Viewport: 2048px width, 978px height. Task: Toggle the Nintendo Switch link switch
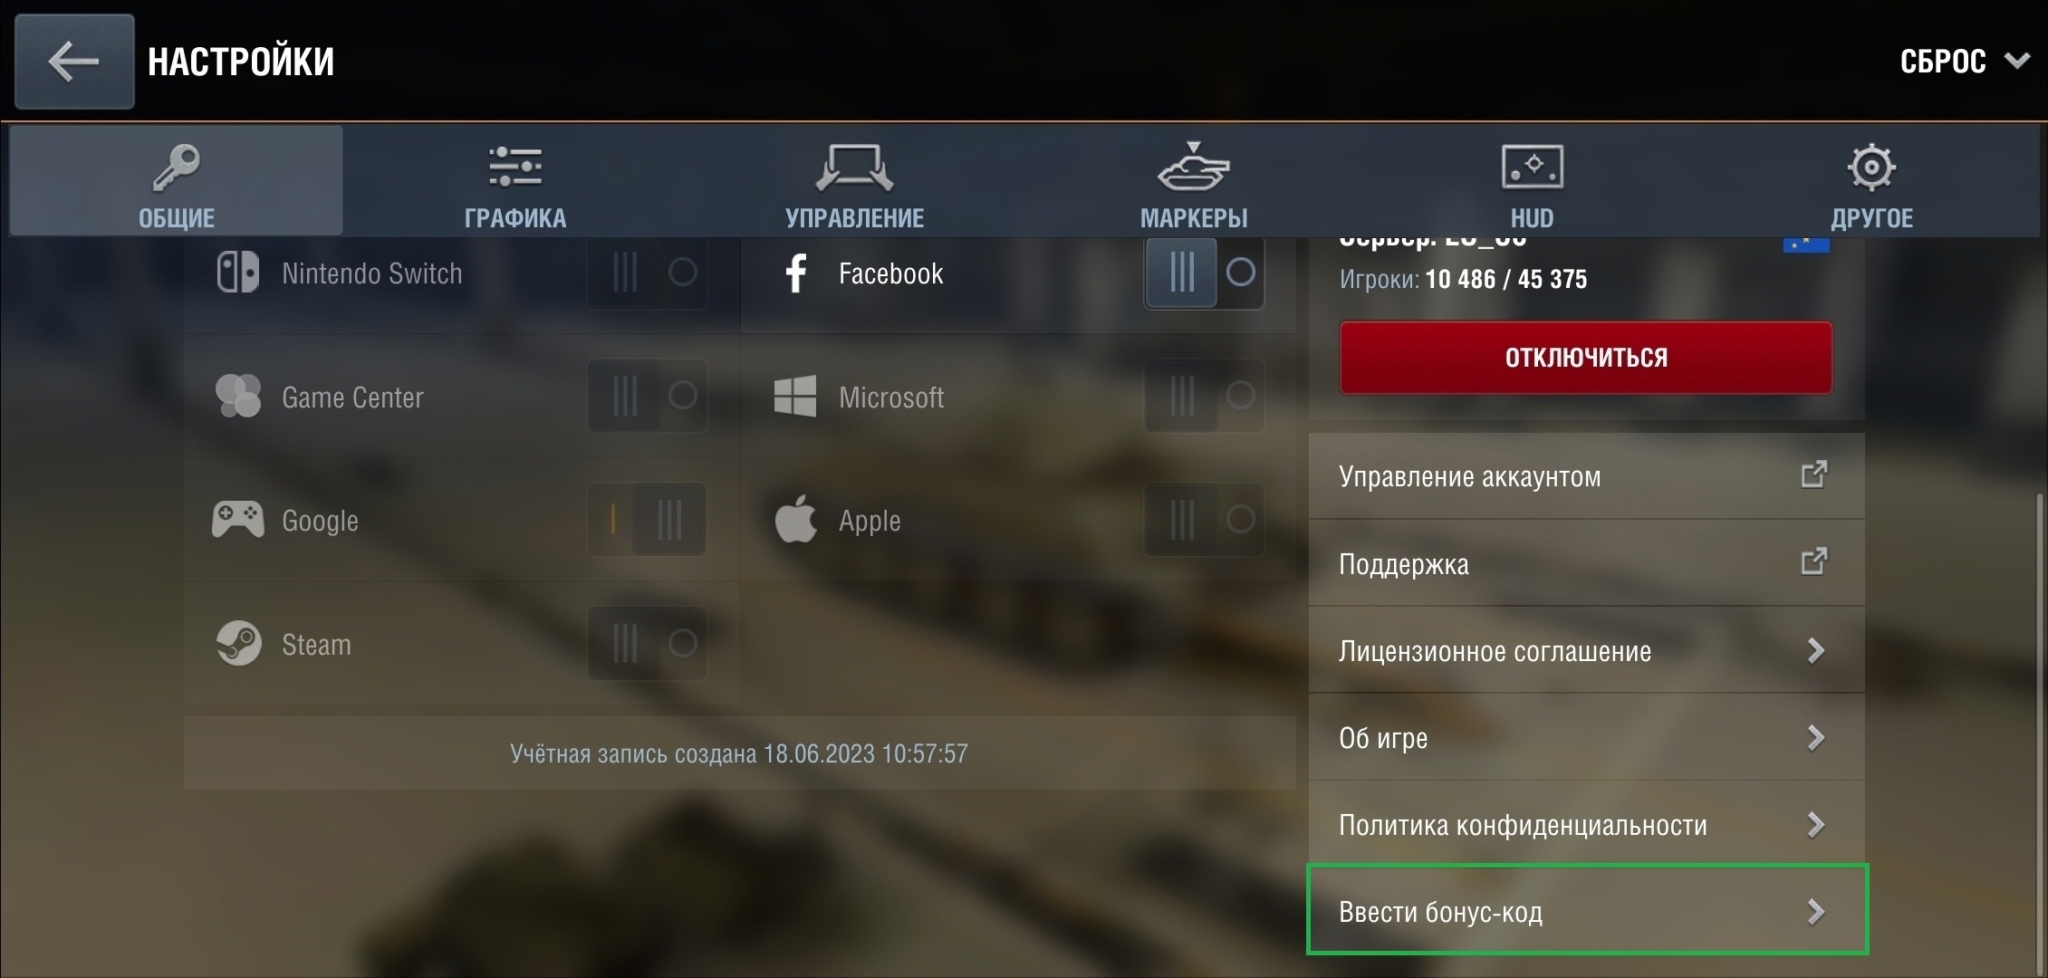[647, 272]
